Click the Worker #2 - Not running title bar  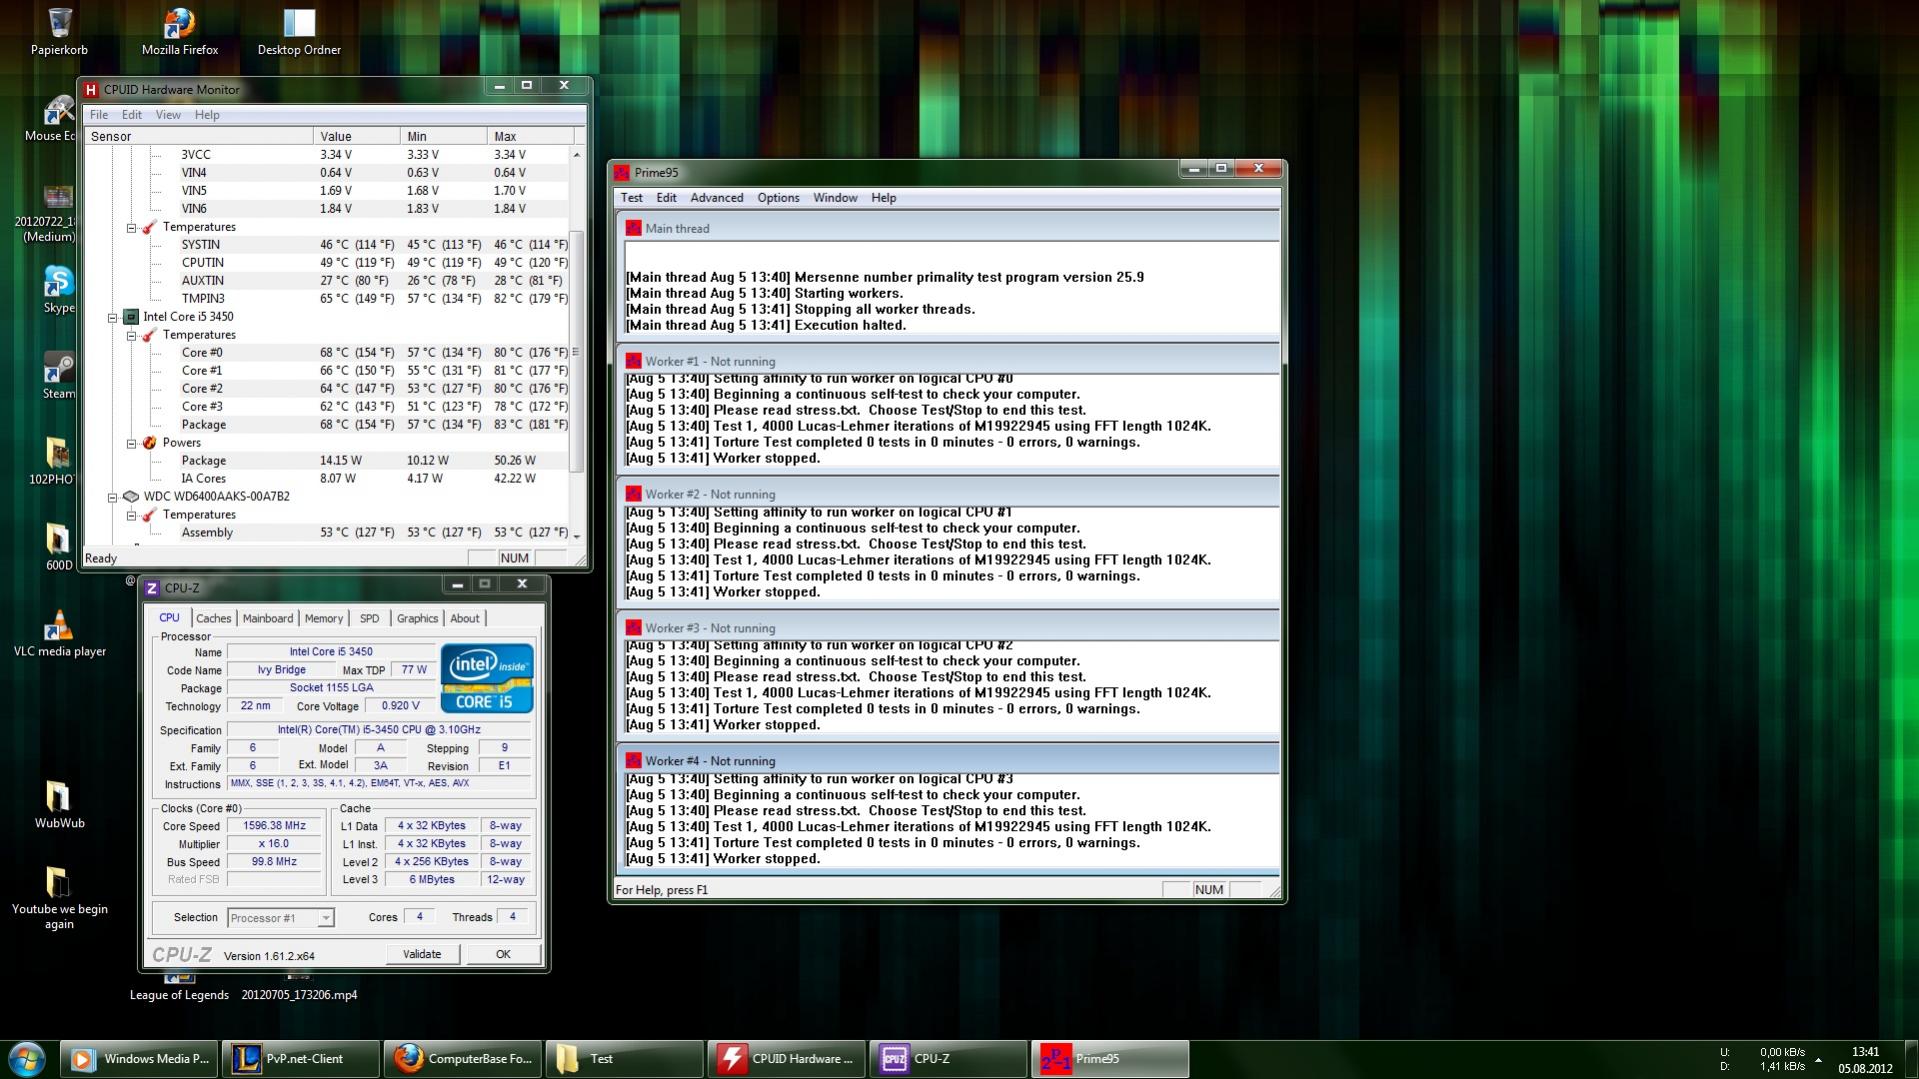(948, 494)
